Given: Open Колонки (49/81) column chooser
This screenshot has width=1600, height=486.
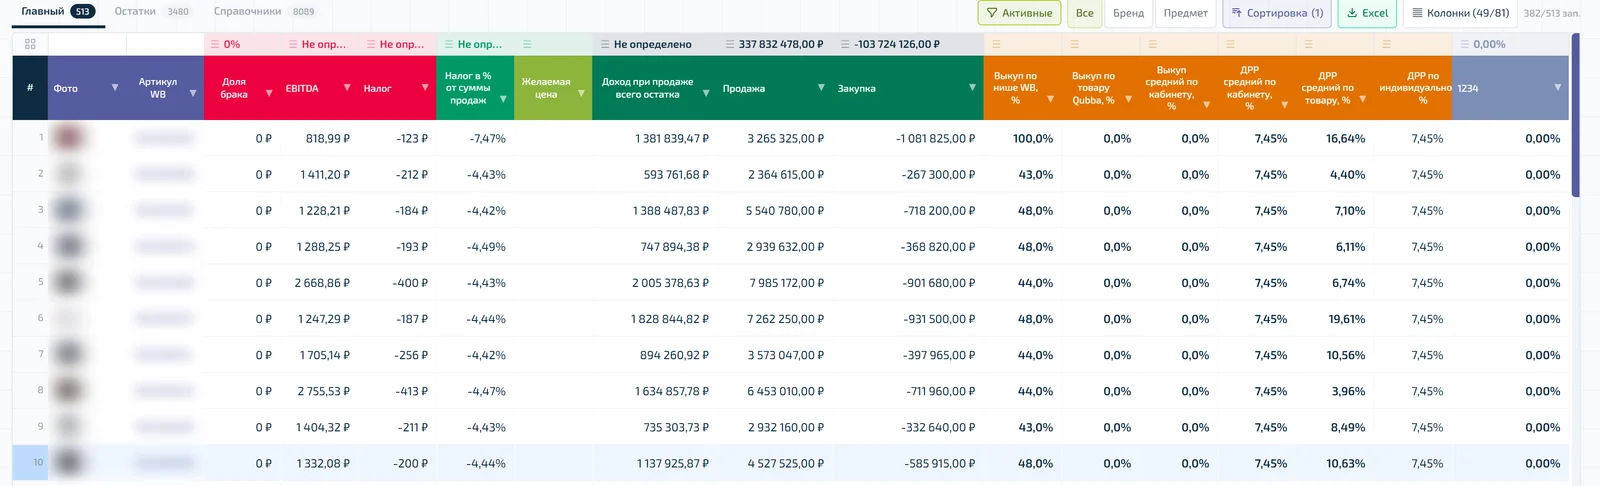Looking at the screenshot, I should 1460,13.
